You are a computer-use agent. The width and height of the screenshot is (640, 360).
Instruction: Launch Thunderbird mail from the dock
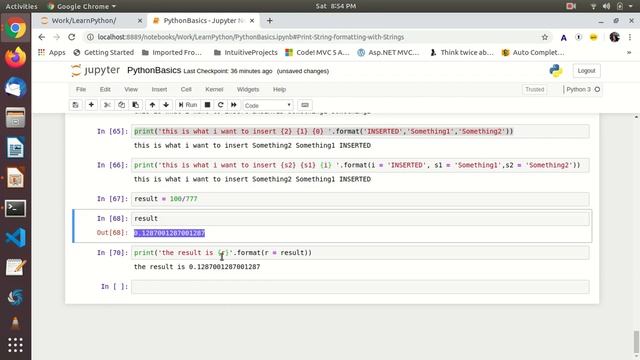(15, 87)
